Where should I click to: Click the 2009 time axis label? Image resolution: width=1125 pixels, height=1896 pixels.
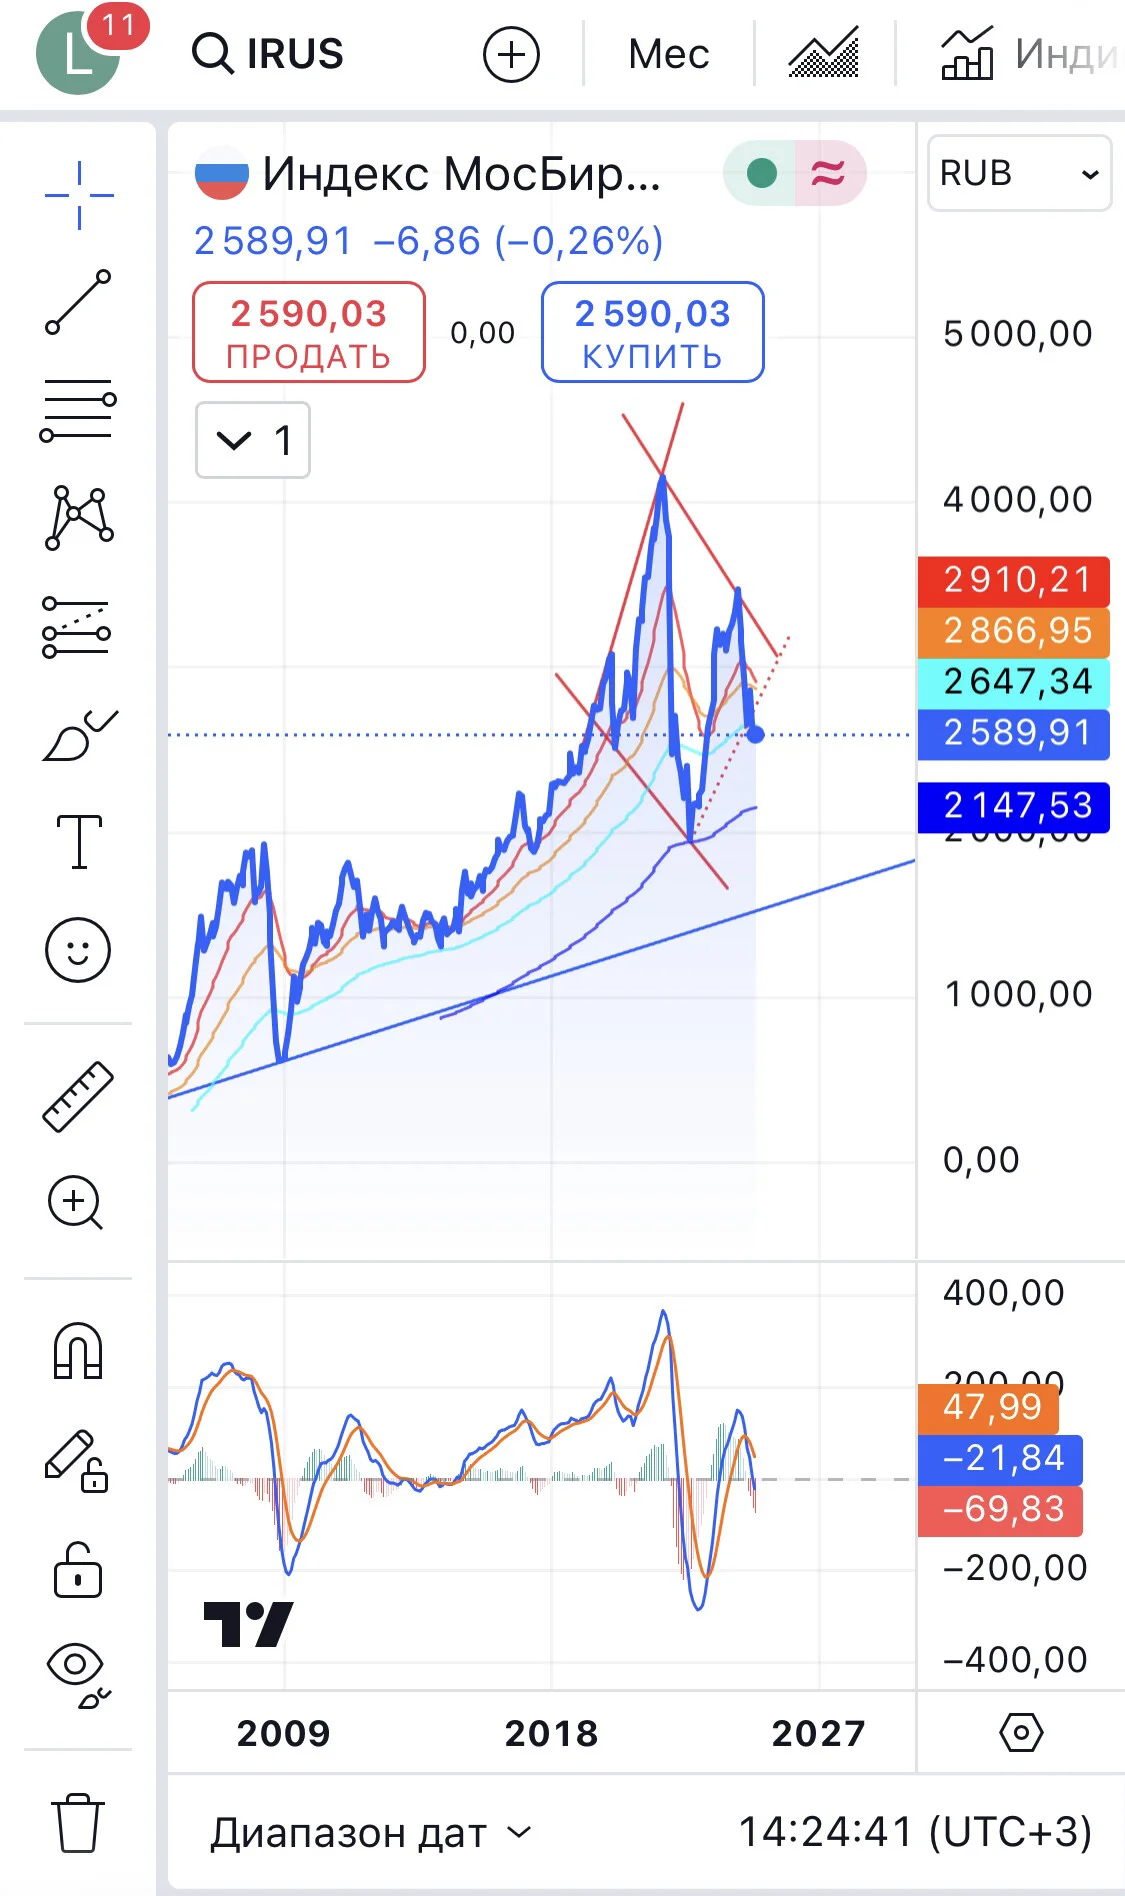pos(283,1733)
